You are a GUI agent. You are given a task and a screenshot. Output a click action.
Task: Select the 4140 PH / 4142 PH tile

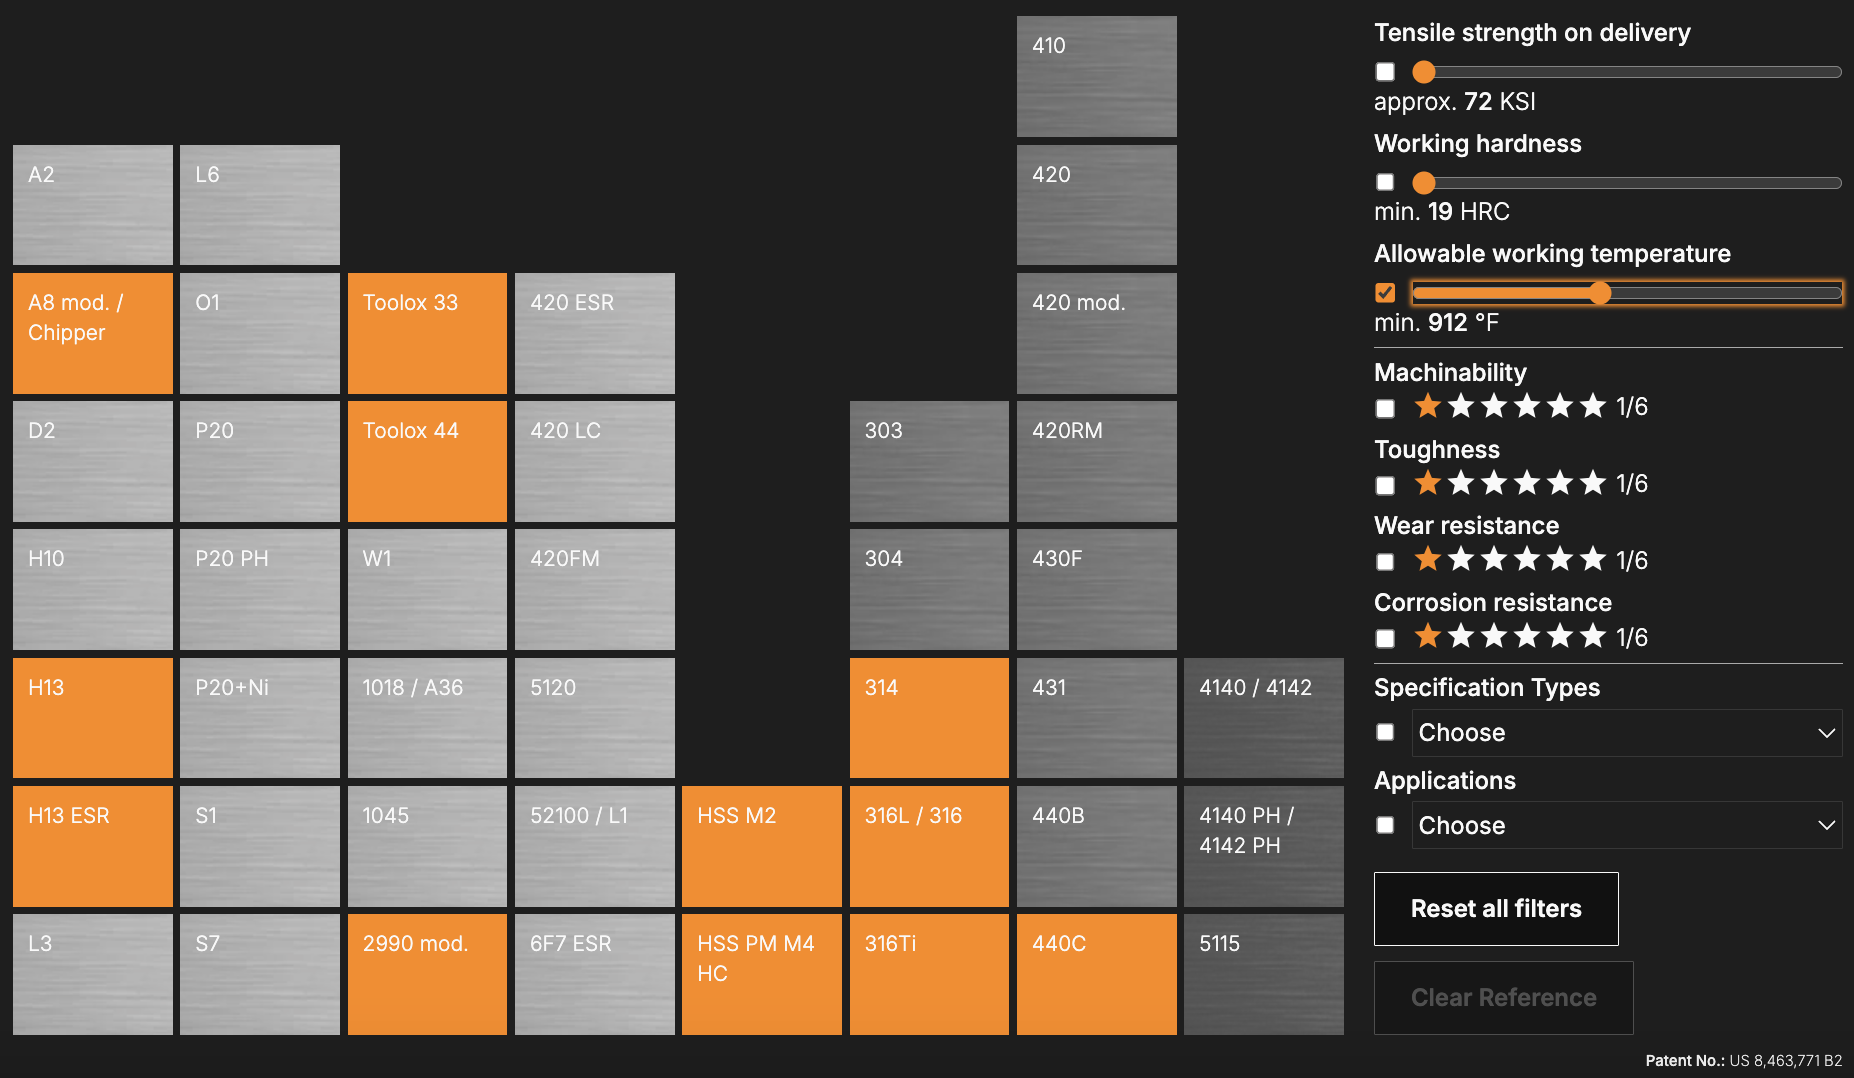pos(1264,846)
